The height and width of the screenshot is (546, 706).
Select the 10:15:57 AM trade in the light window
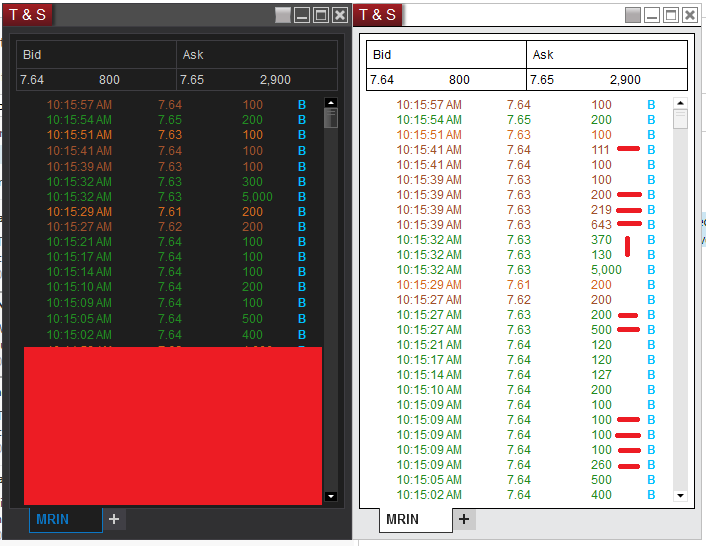coord(526,105)
